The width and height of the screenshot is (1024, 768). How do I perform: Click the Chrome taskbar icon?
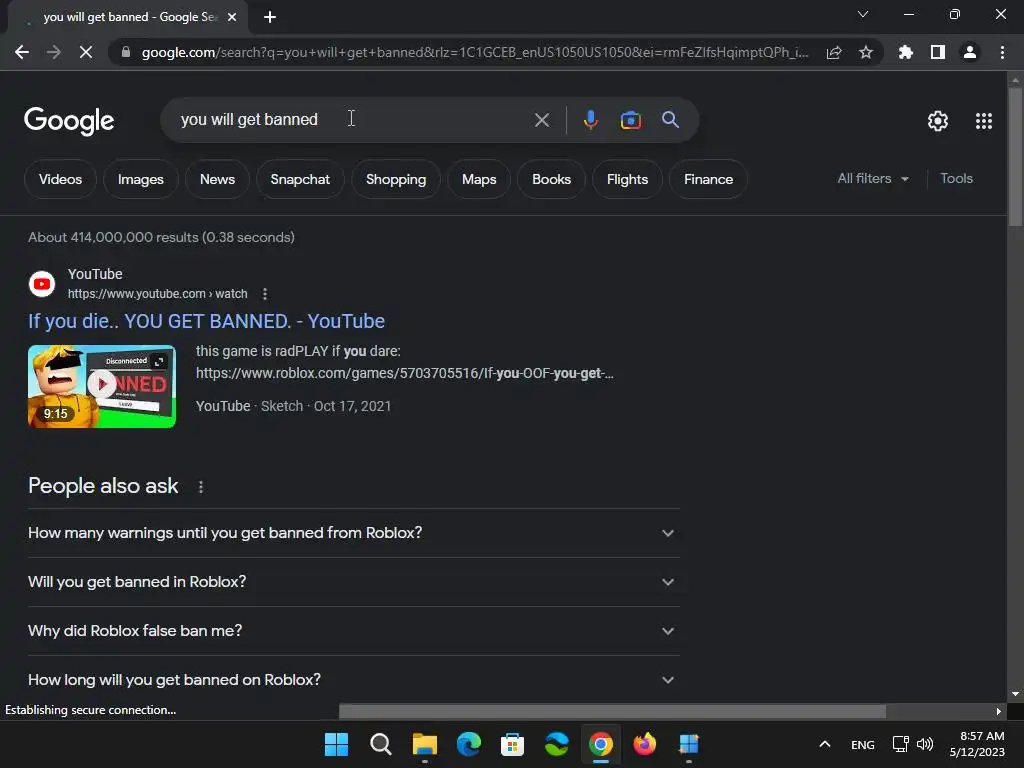coord(601,744)
